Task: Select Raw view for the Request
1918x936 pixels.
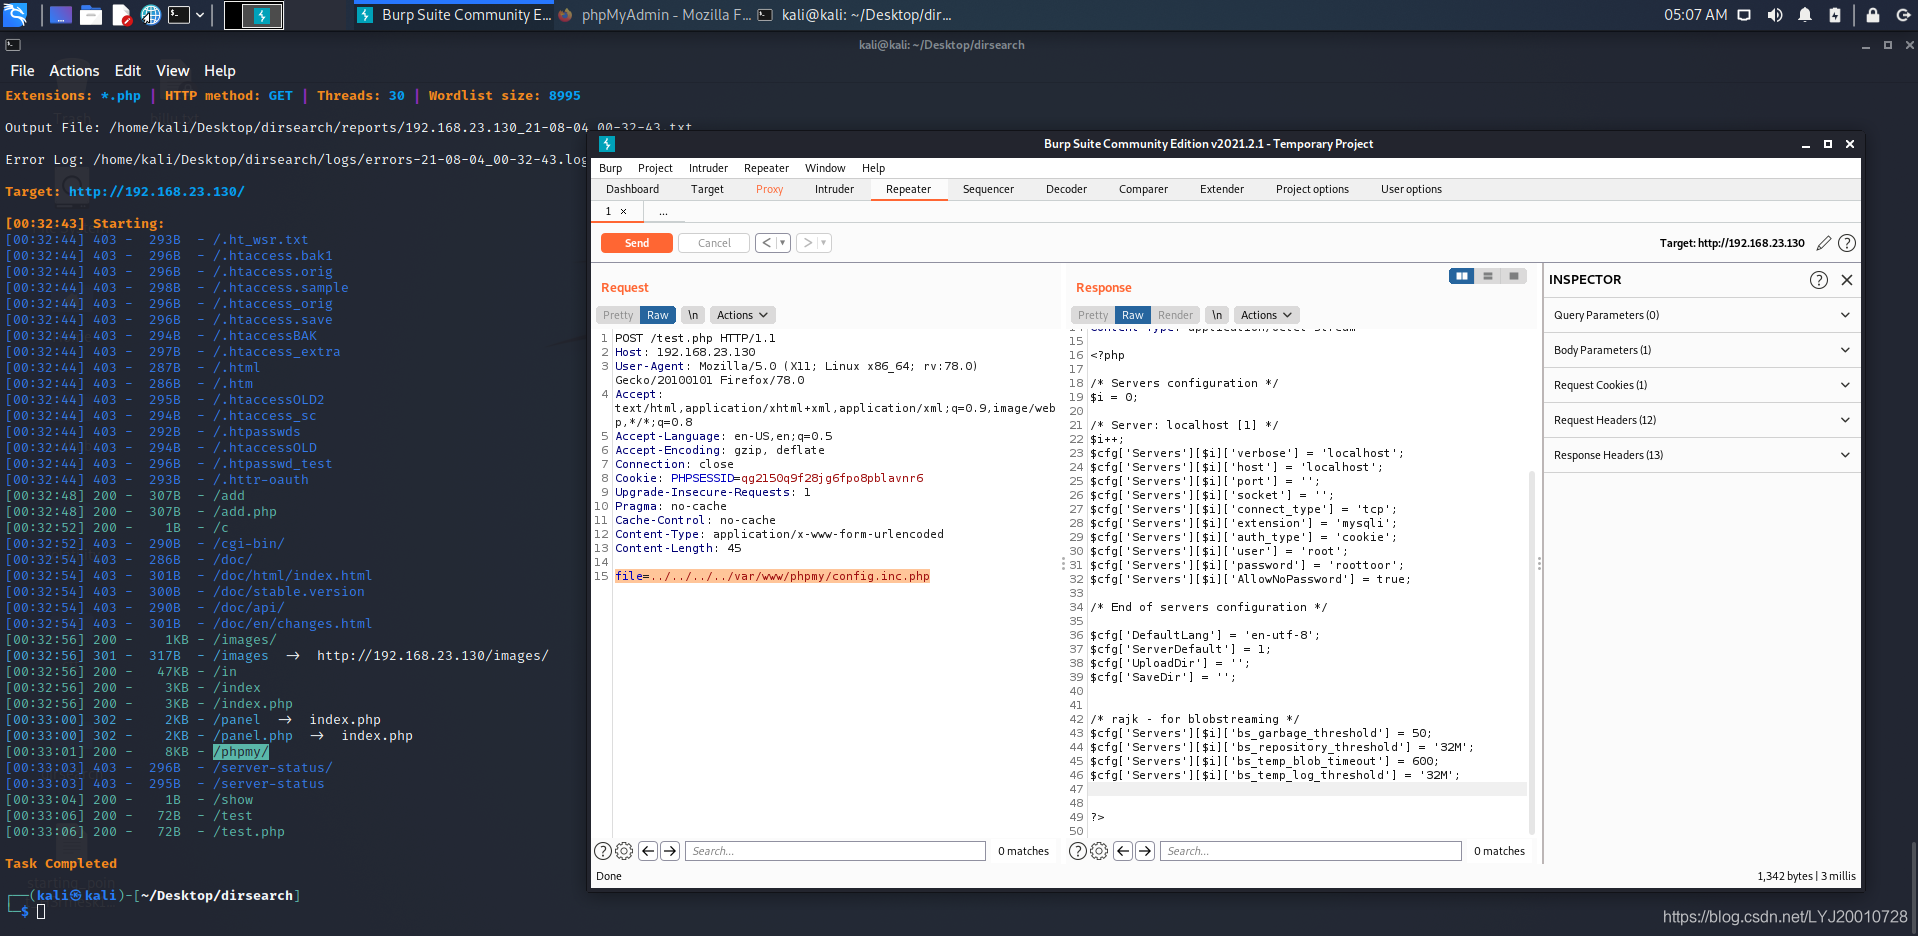Action: [657, 315]
